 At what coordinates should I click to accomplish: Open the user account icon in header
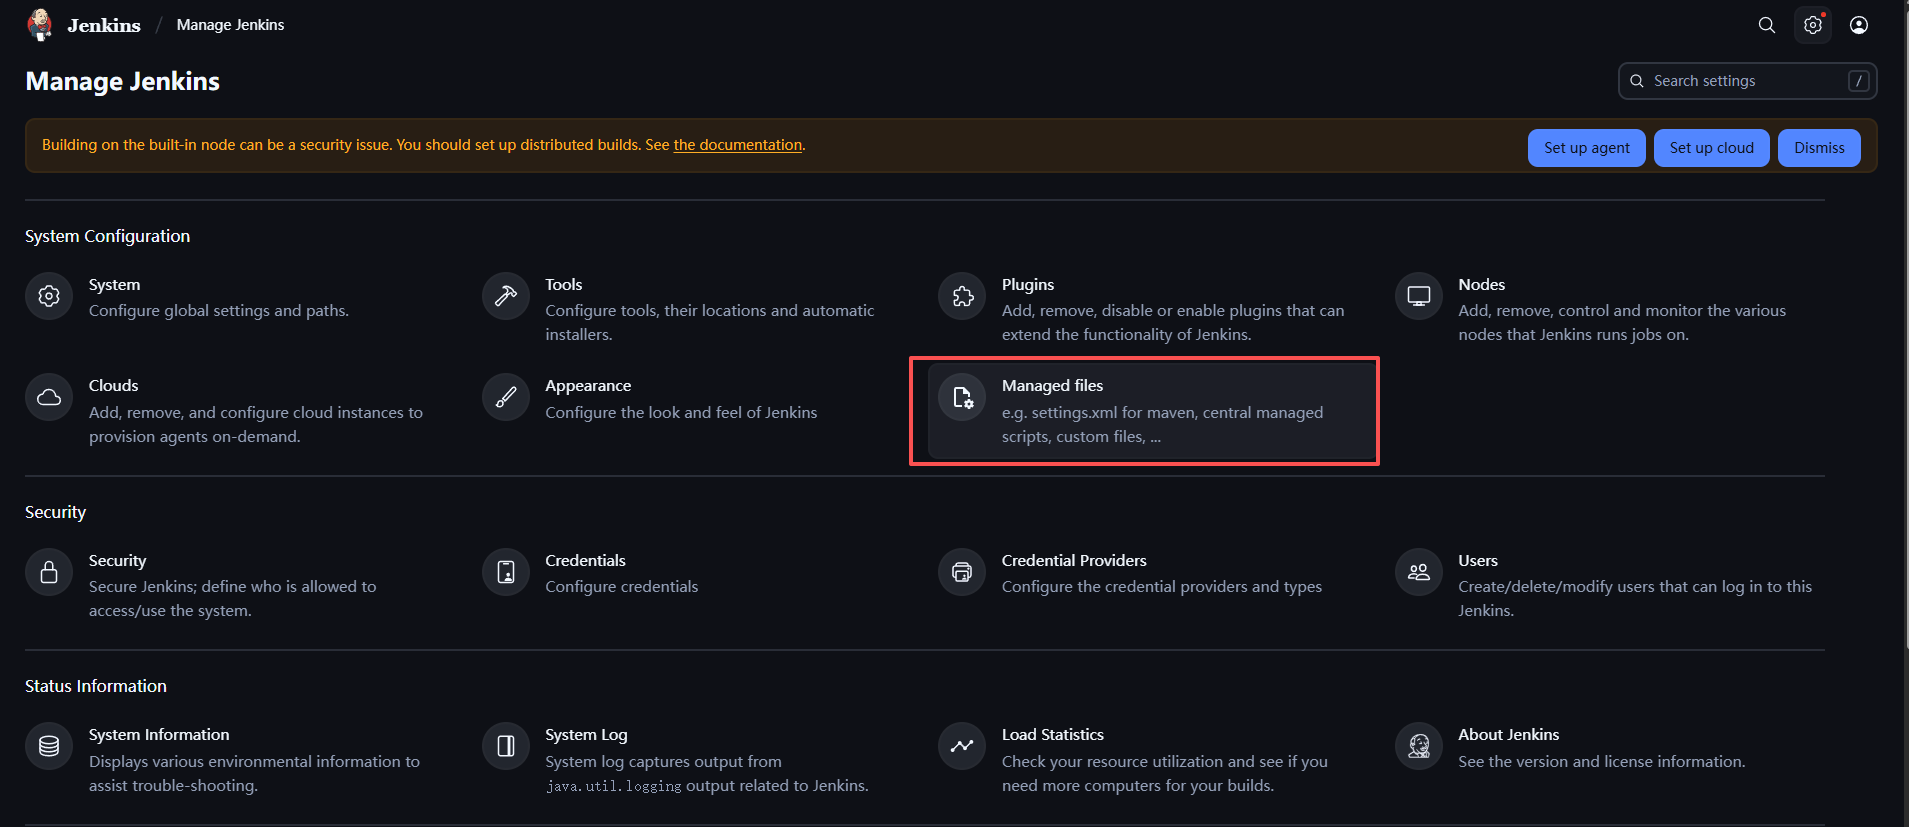[x=1859, y=25]
